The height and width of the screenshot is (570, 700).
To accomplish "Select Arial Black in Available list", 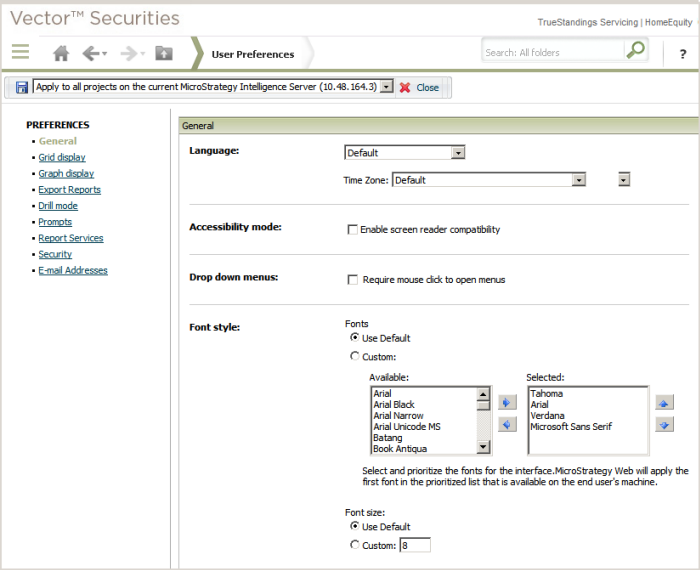I will (394, 404).
